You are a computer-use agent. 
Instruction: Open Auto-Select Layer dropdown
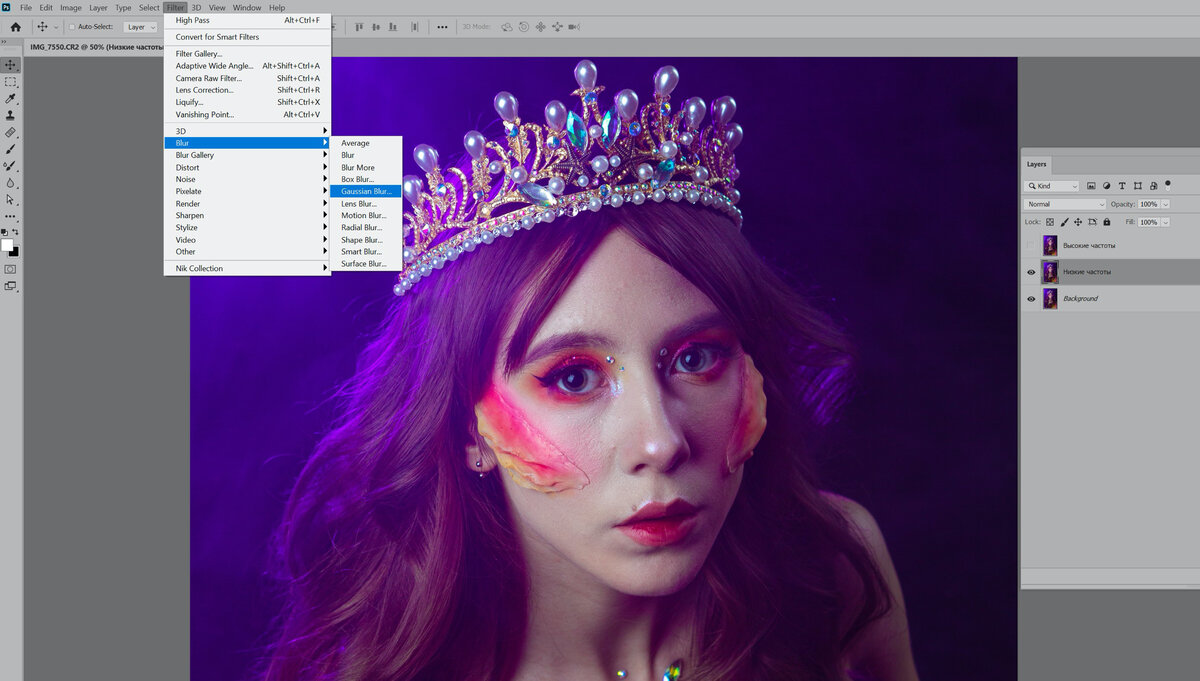click(x=140, y=27)
